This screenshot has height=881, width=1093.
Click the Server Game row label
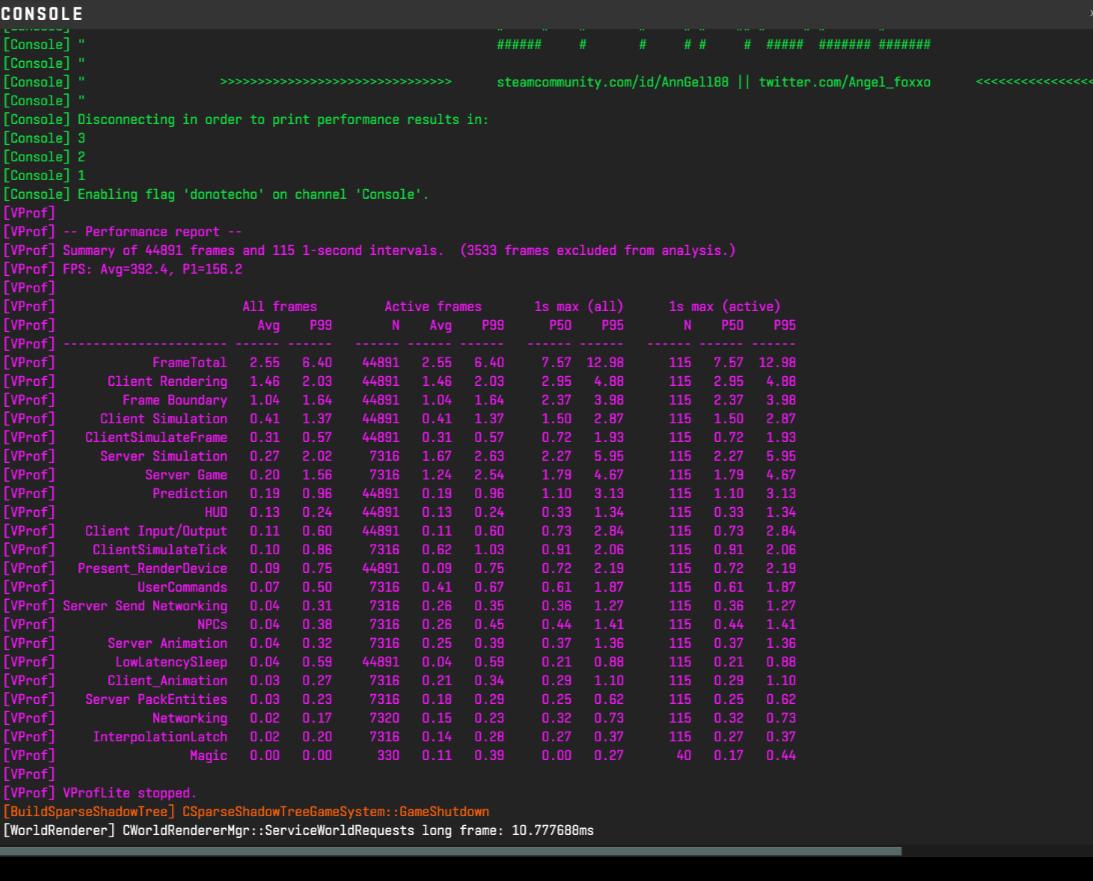coord(186,475)
